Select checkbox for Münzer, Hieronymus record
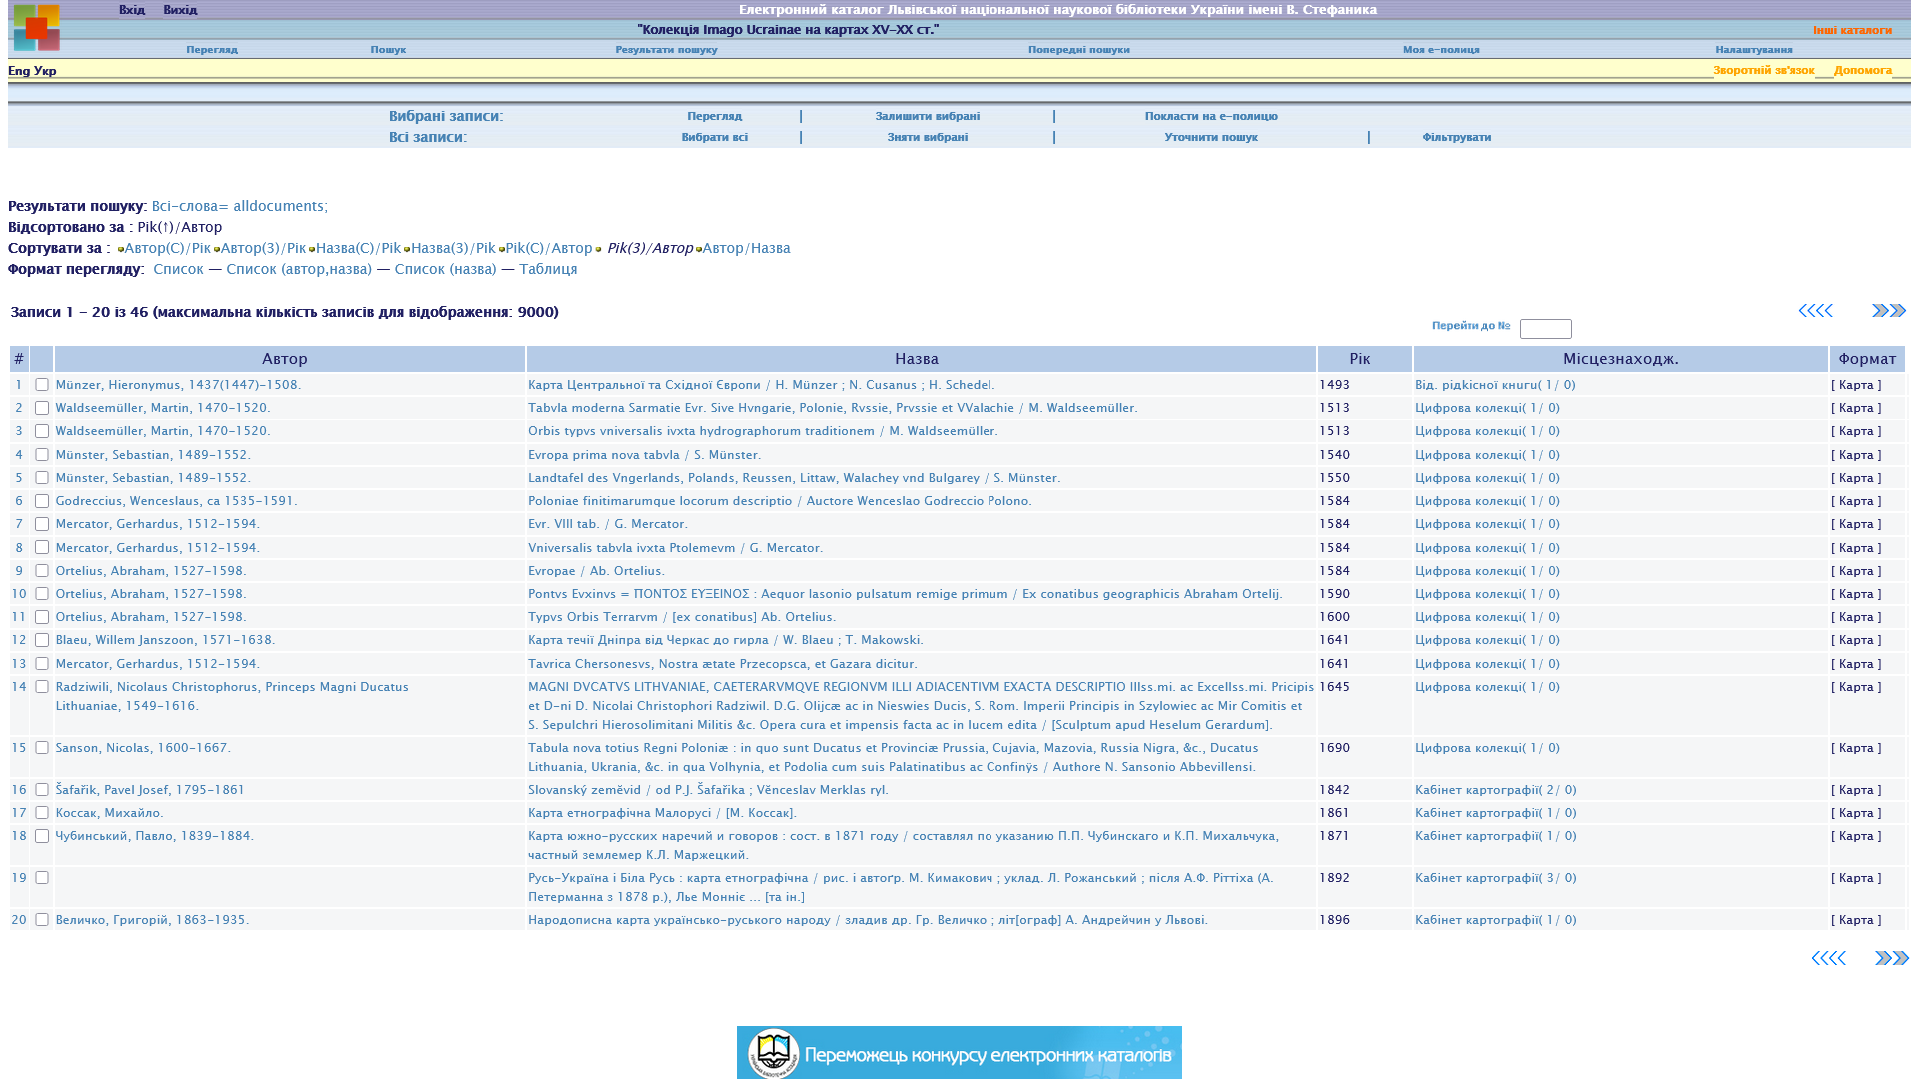Screen dimensions: 1920x1080 click(42, 385)
